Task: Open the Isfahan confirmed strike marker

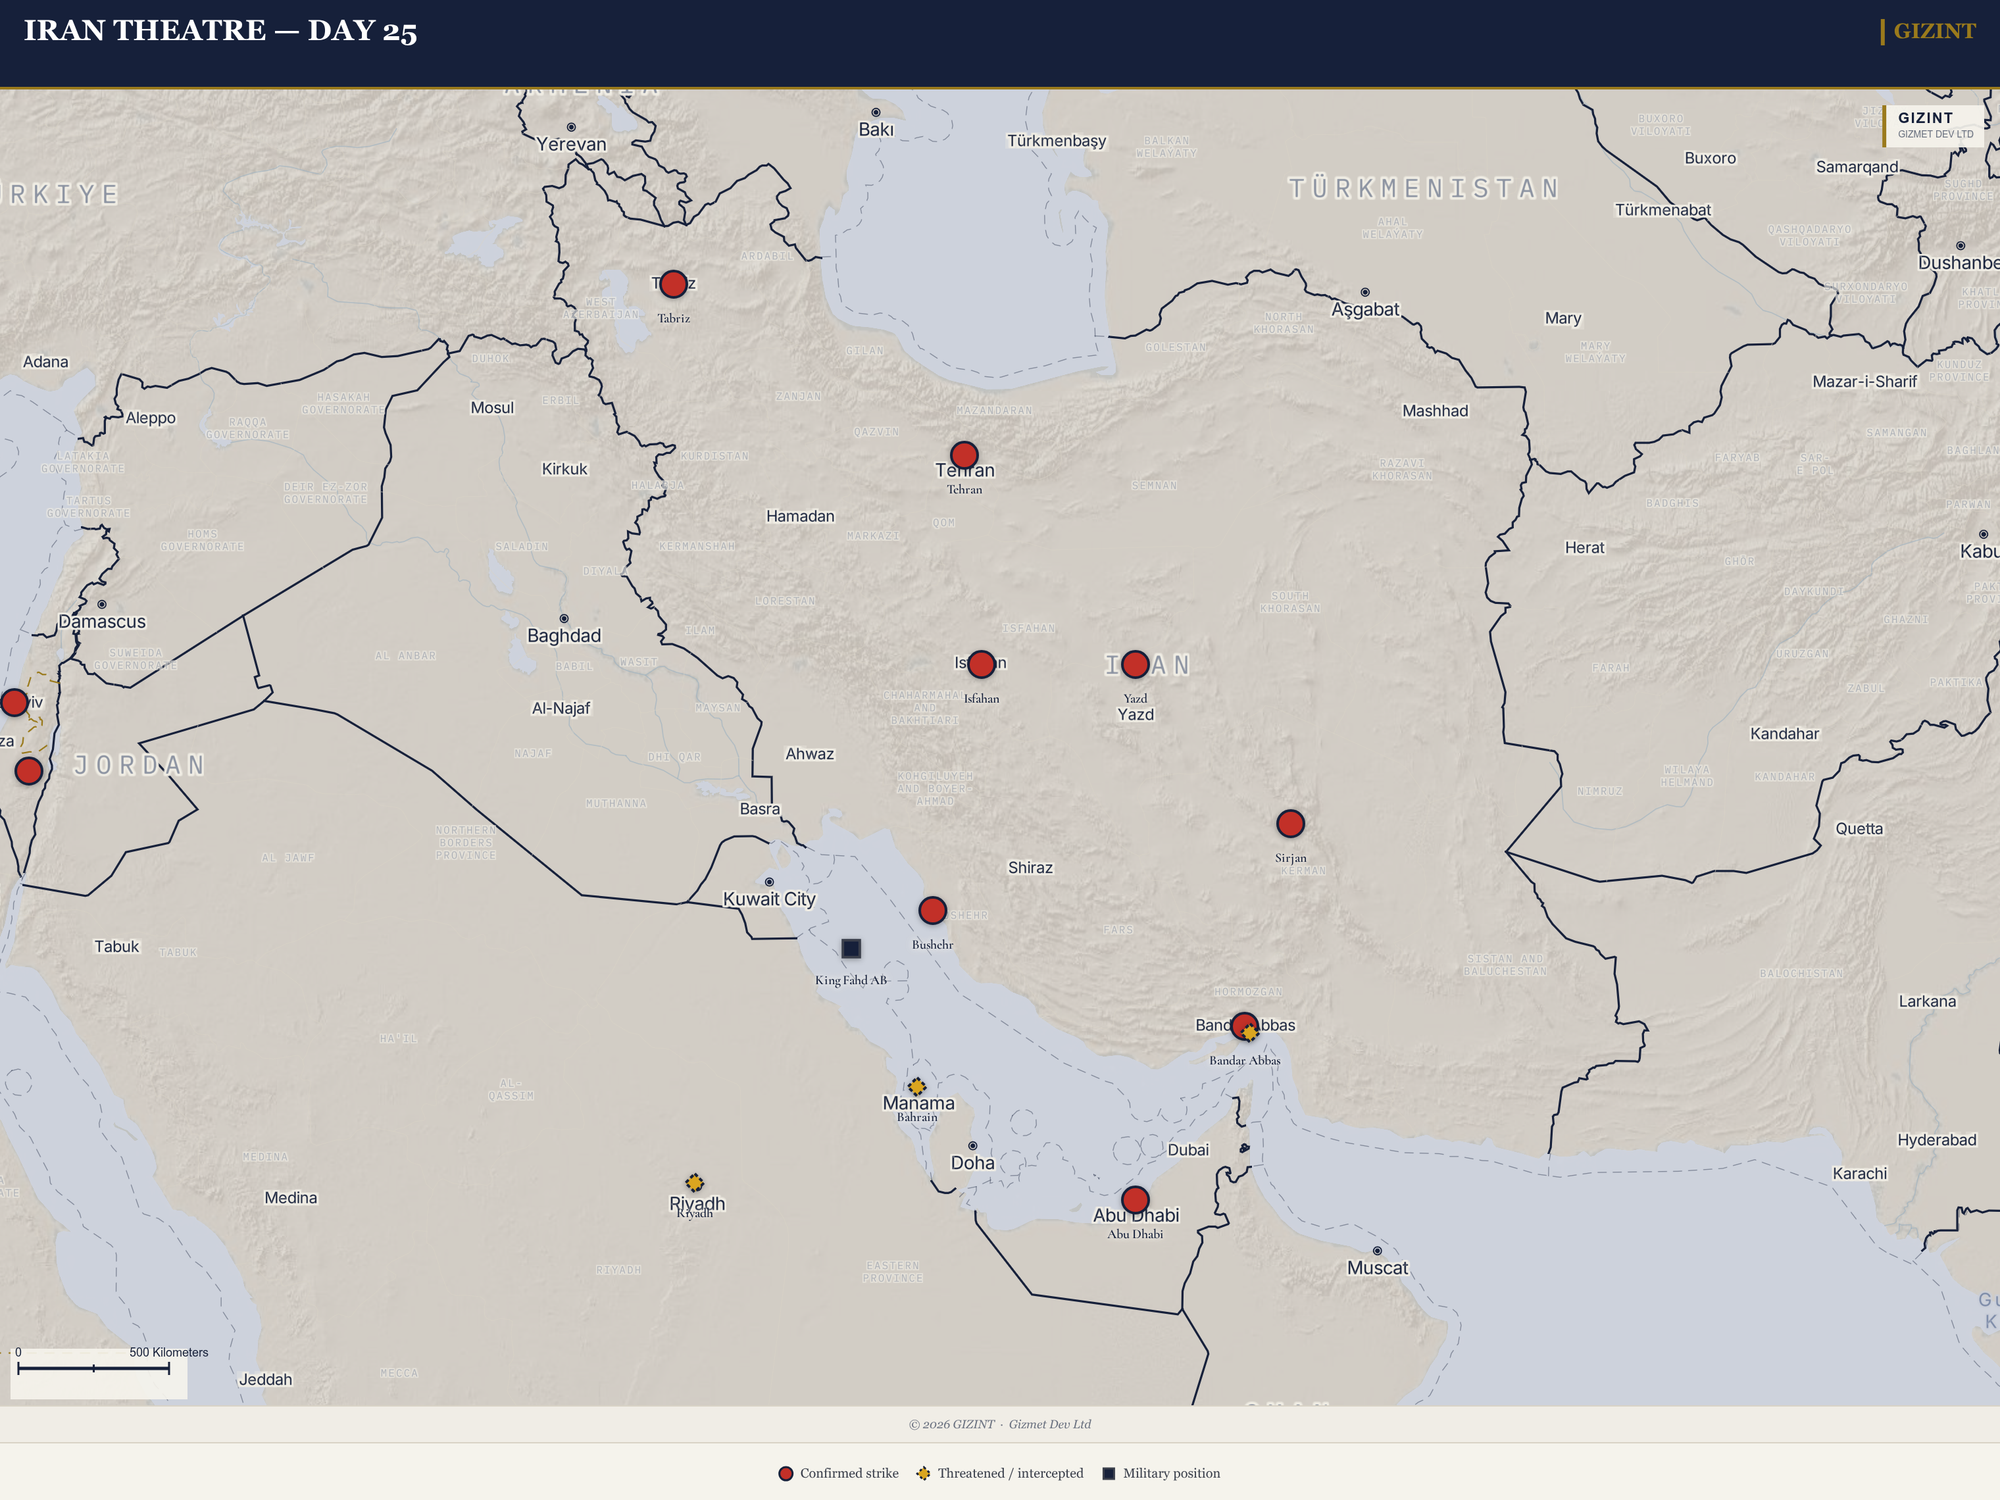Action: pyautogui.click(x=982, y=663)
